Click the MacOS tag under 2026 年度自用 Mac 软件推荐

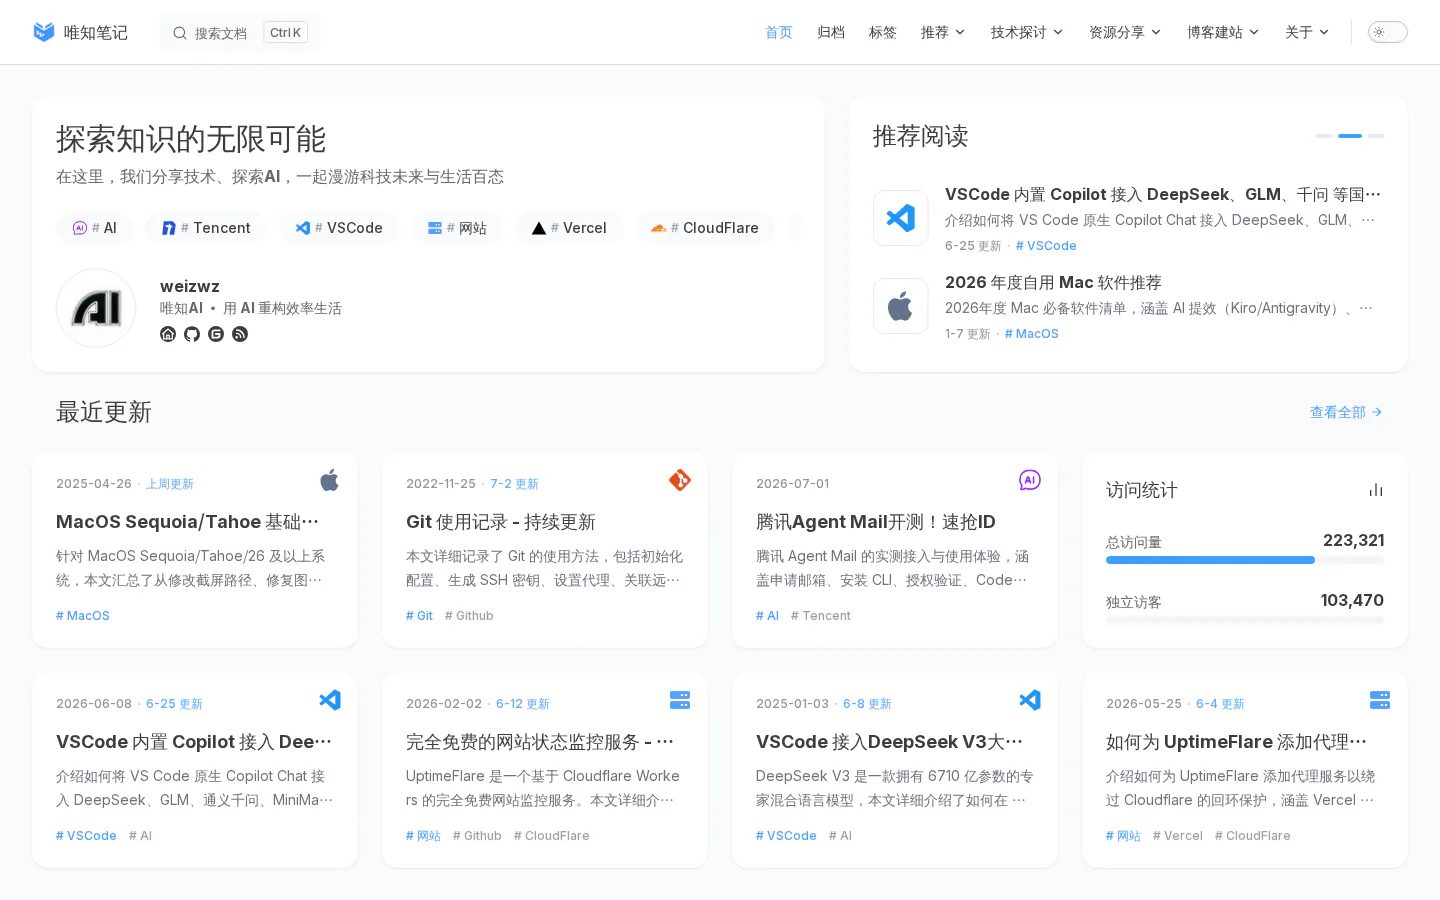1032,334
